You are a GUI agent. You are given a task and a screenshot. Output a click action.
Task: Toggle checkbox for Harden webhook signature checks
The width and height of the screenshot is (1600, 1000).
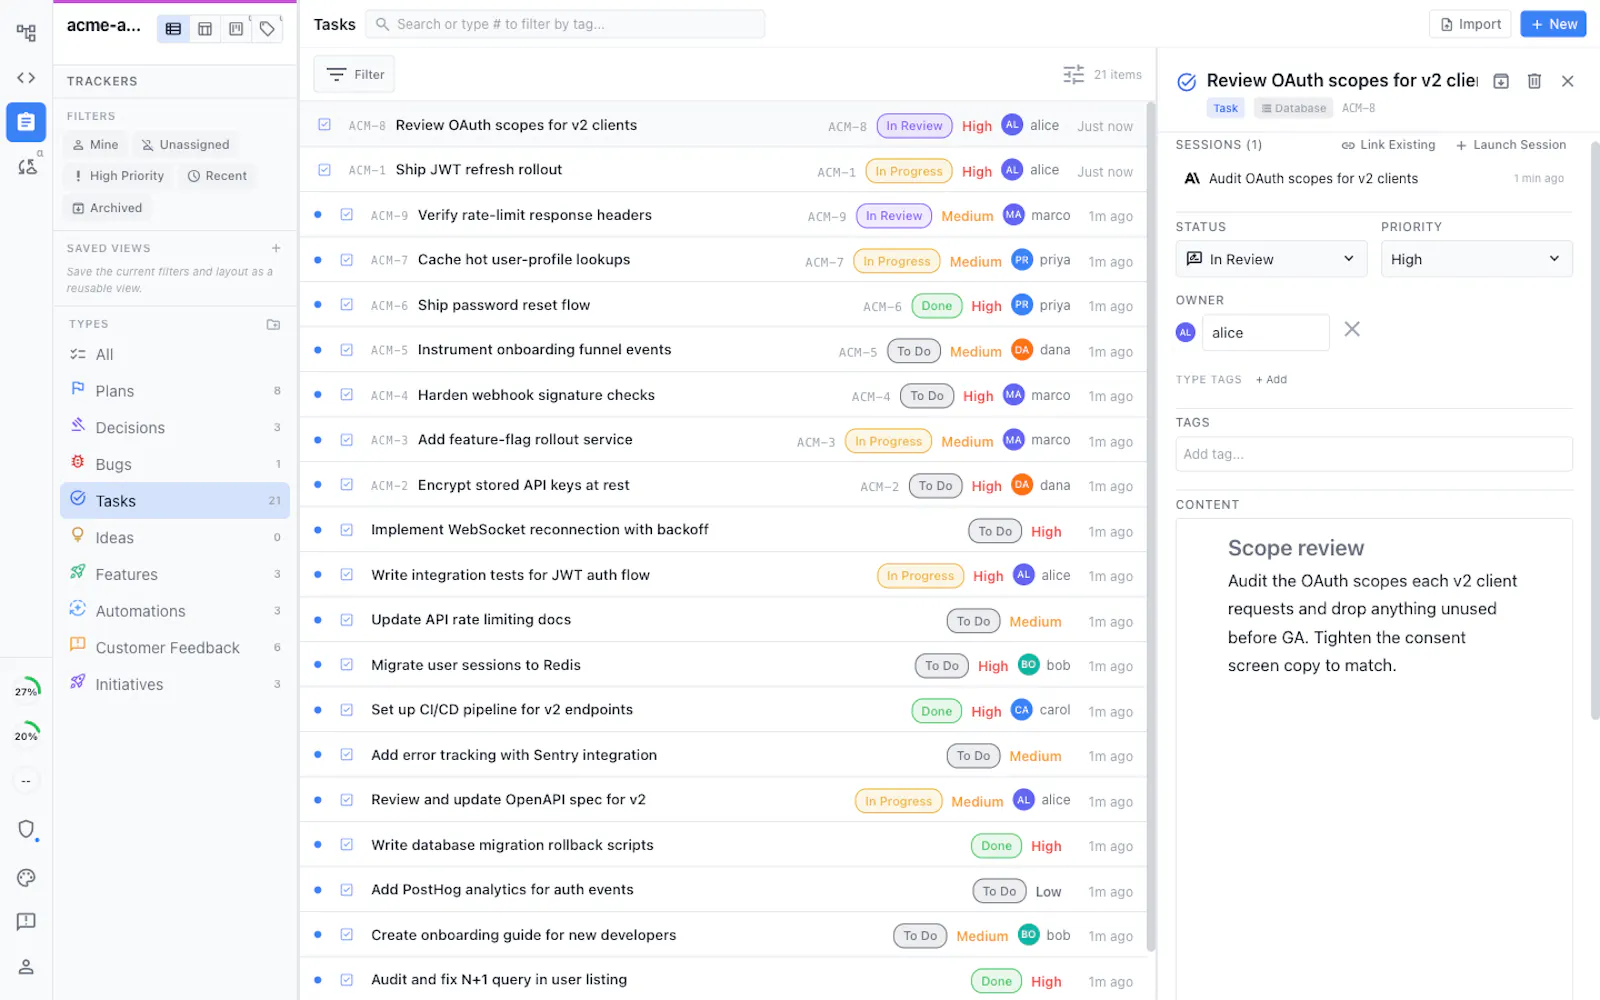(346, 395)
